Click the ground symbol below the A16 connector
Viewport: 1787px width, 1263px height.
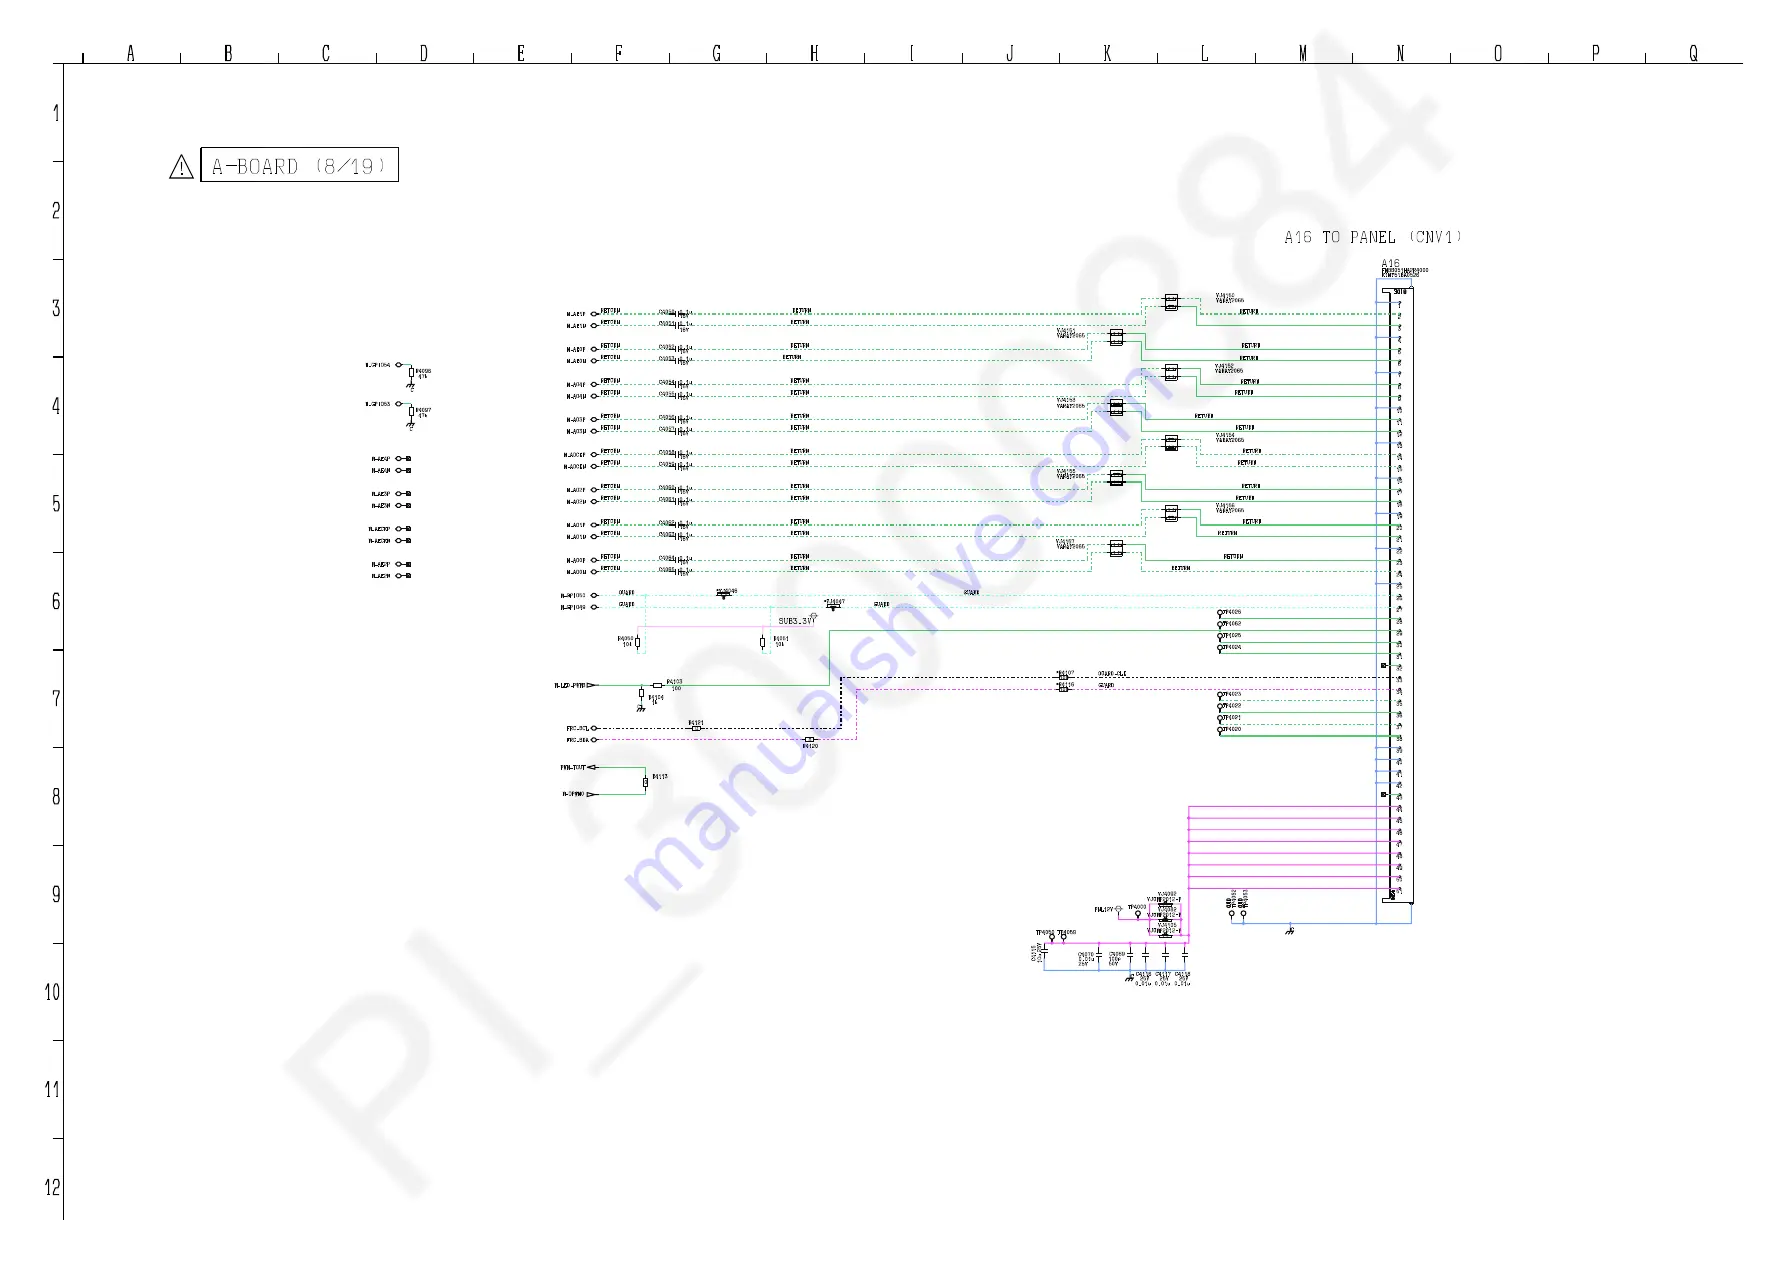pyautogui.click(x=1290, y=930)
